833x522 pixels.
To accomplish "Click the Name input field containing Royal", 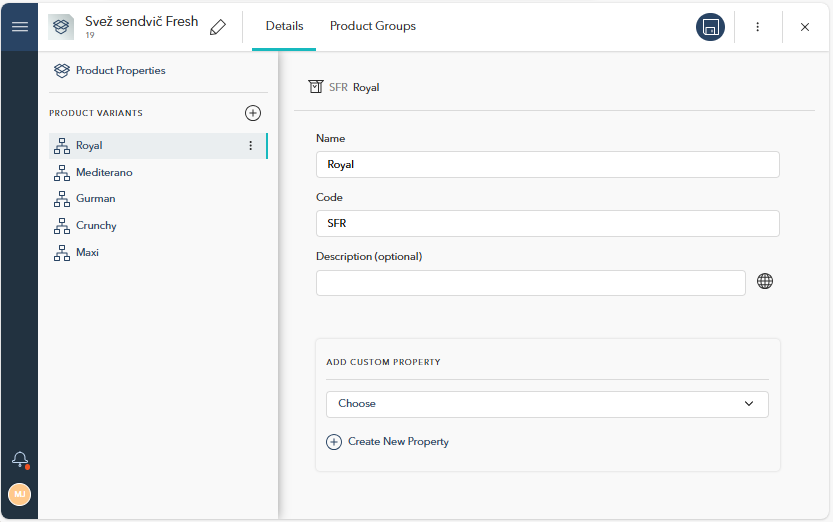I will (548, 165).
